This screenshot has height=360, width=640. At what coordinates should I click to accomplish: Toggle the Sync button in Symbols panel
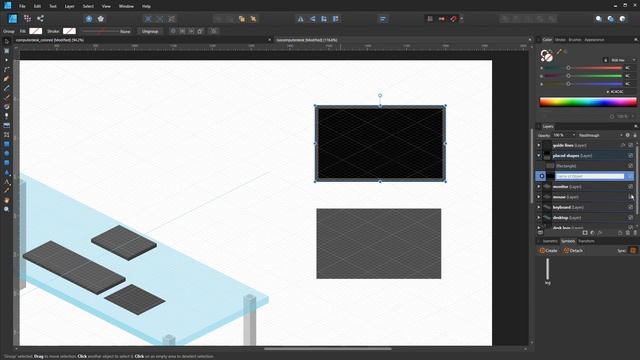(633, 251)
